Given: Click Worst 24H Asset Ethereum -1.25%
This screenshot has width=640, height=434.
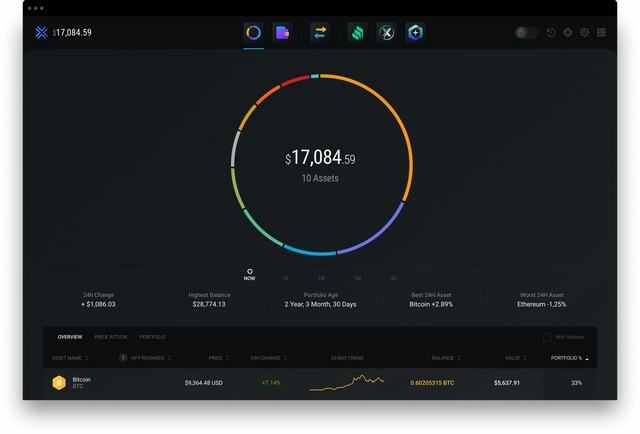Looking at the screenshot, I should (x=542, y=304).
